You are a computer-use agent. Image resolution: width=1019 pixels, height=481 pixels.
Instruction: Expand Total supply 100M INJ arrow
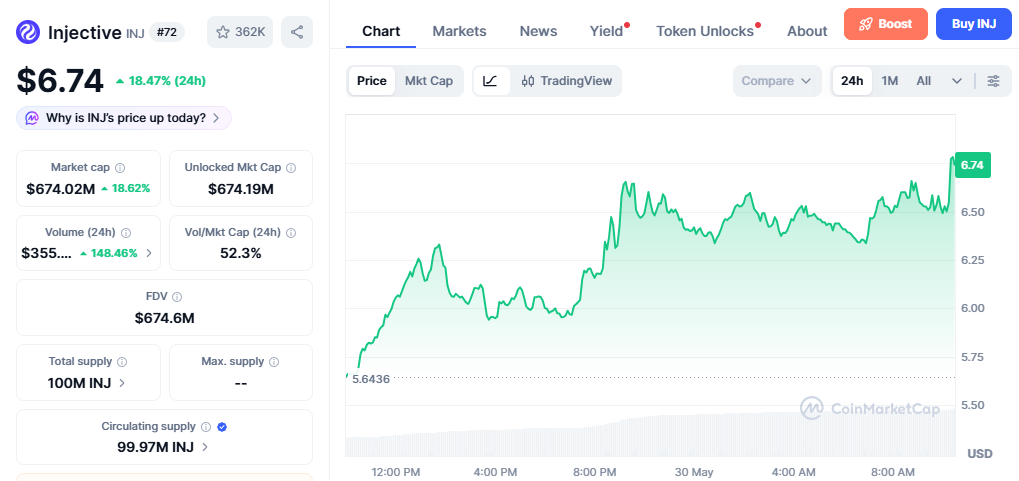tap(122, 383)
